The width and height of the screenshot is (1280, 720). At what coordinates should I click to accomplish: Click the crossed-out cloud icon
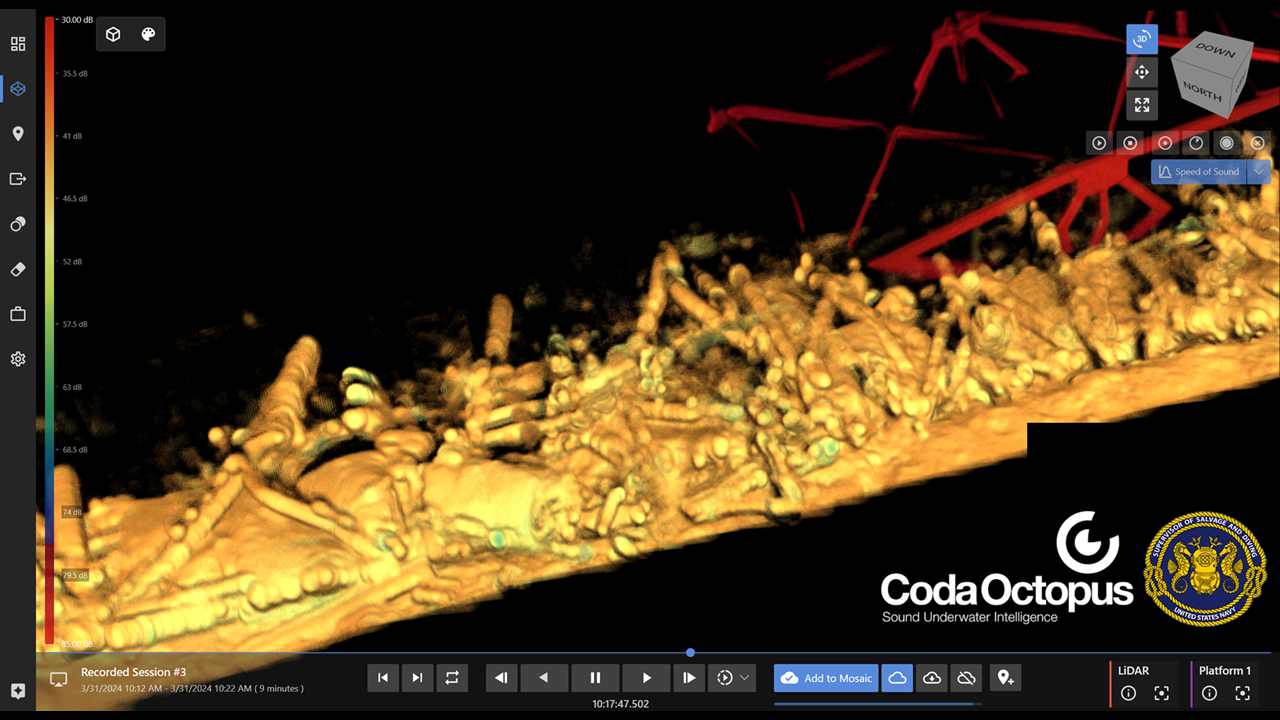[966, 678]
